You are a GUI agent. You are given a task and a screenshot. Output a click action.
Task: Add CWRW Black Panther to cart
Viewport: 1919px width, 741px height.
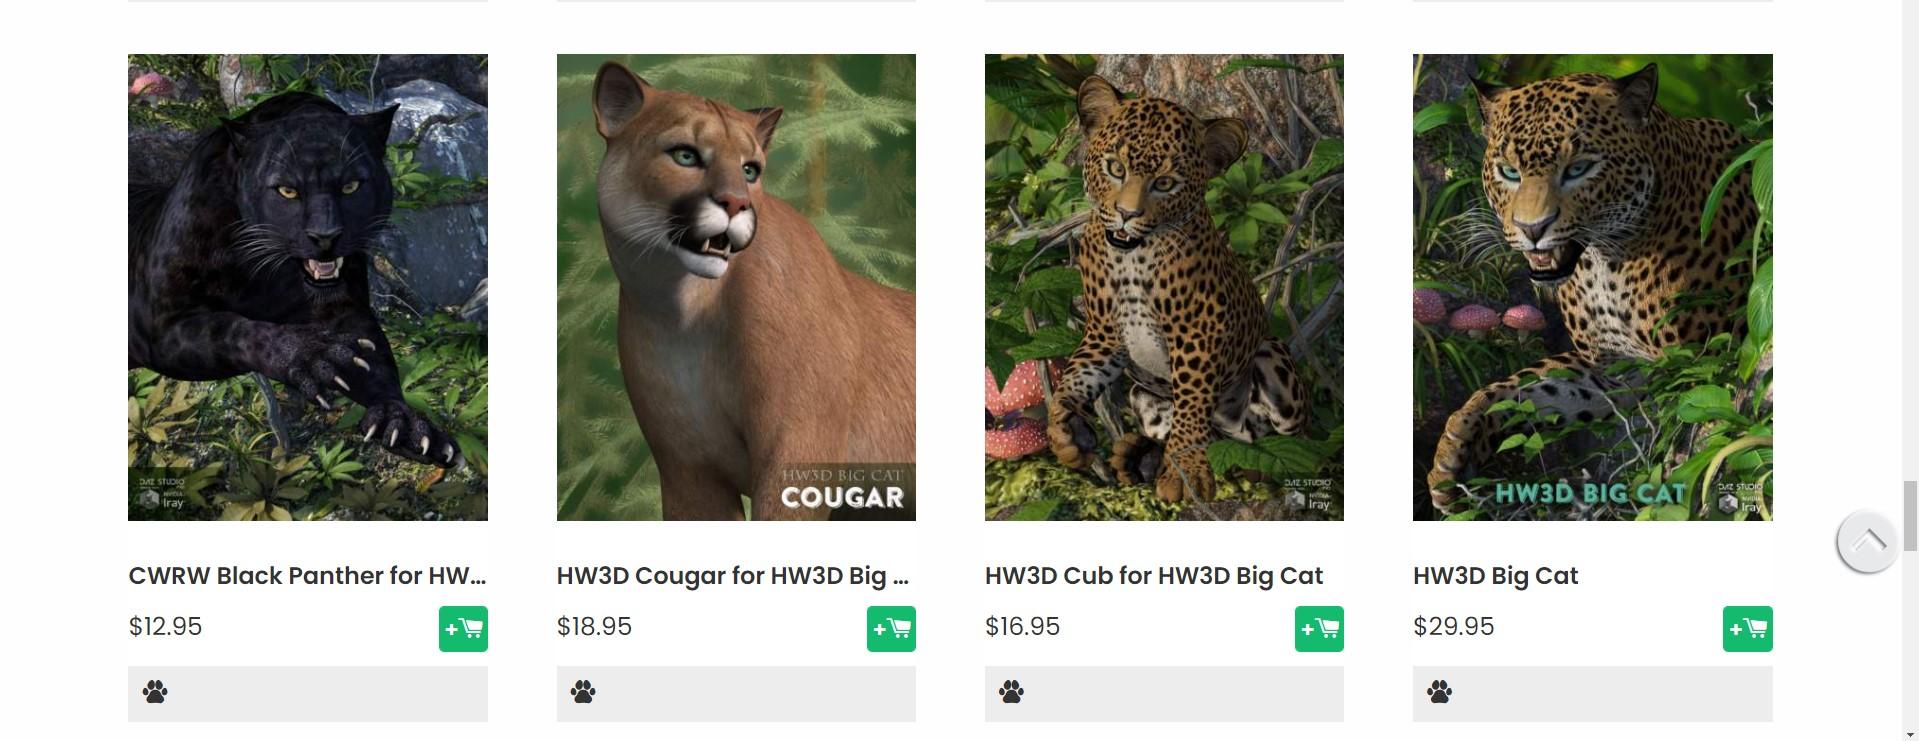point(463,629)
